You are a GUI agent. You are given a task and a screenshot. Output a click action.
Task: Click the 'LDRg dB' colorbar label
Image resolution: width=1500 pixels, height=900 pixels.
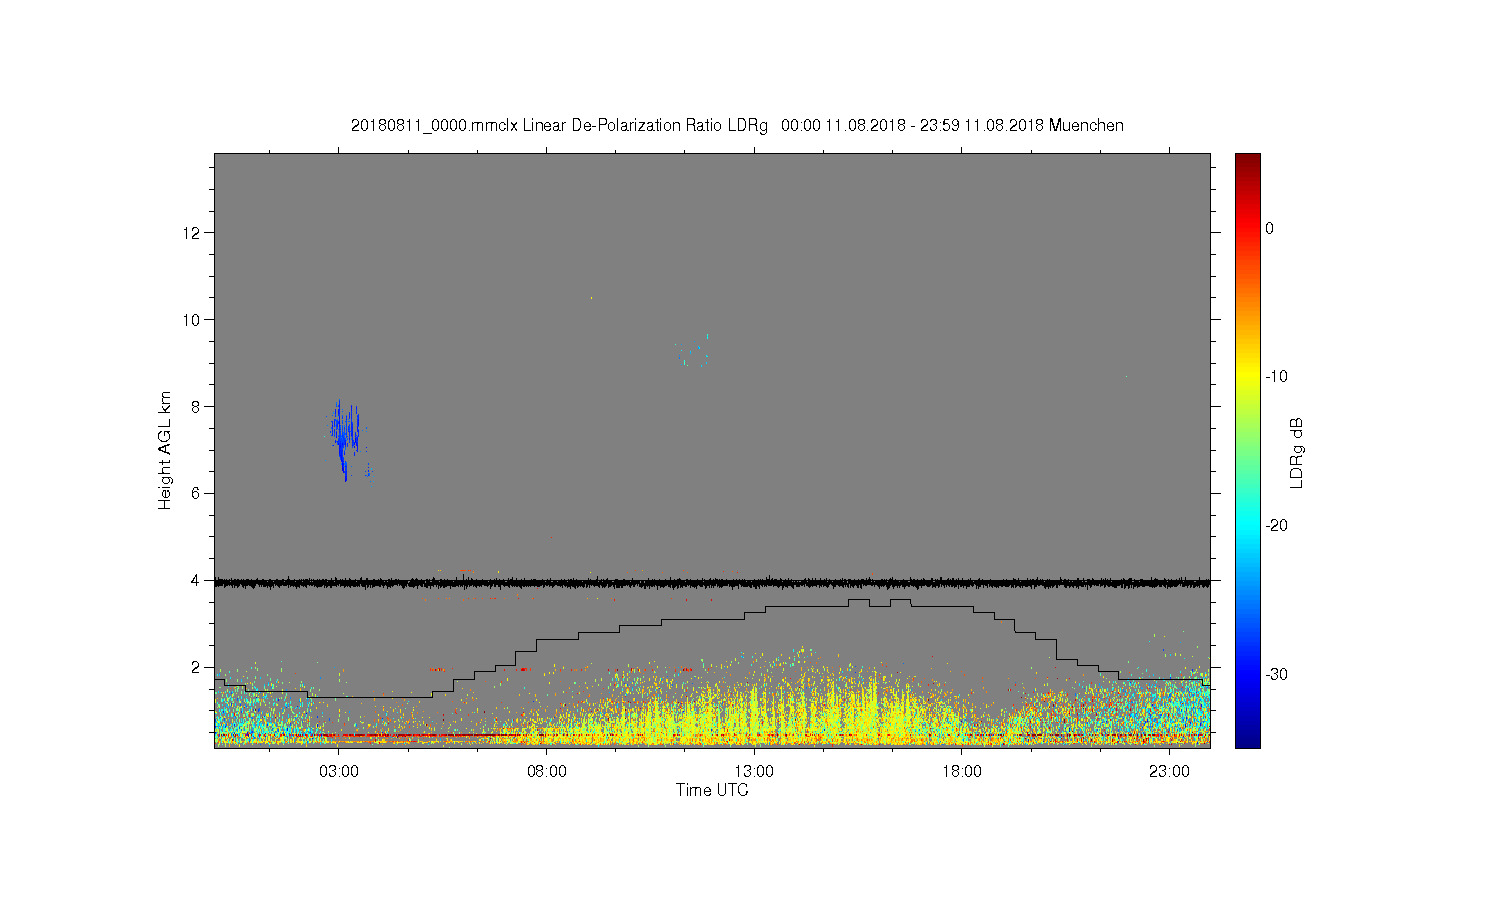(x=1297, y=452)
